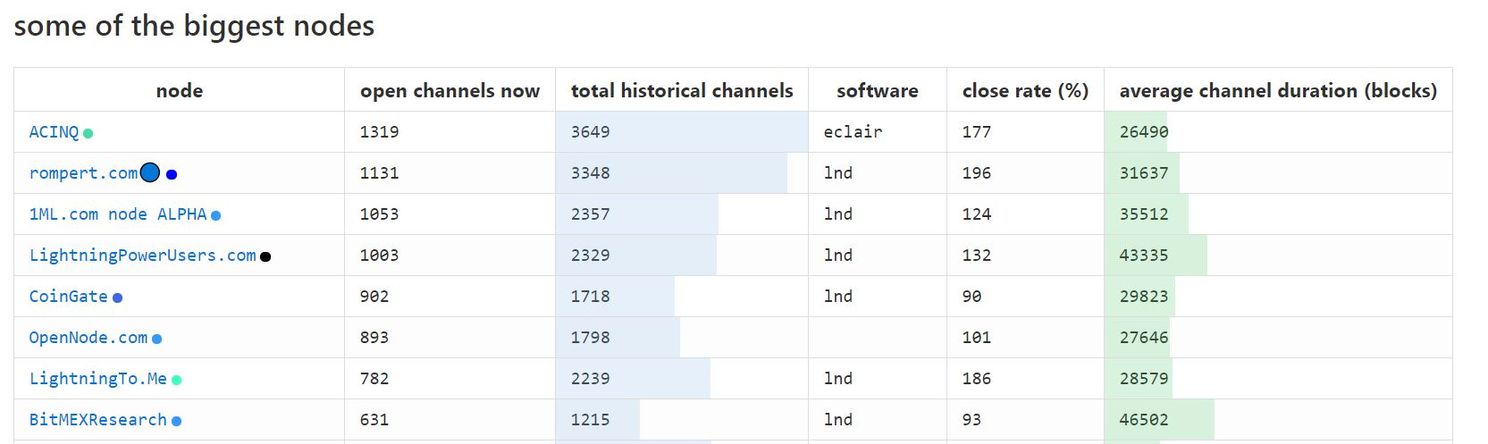Click average duration value 27646
The image size is (1488, 444).
(1143, 337)
